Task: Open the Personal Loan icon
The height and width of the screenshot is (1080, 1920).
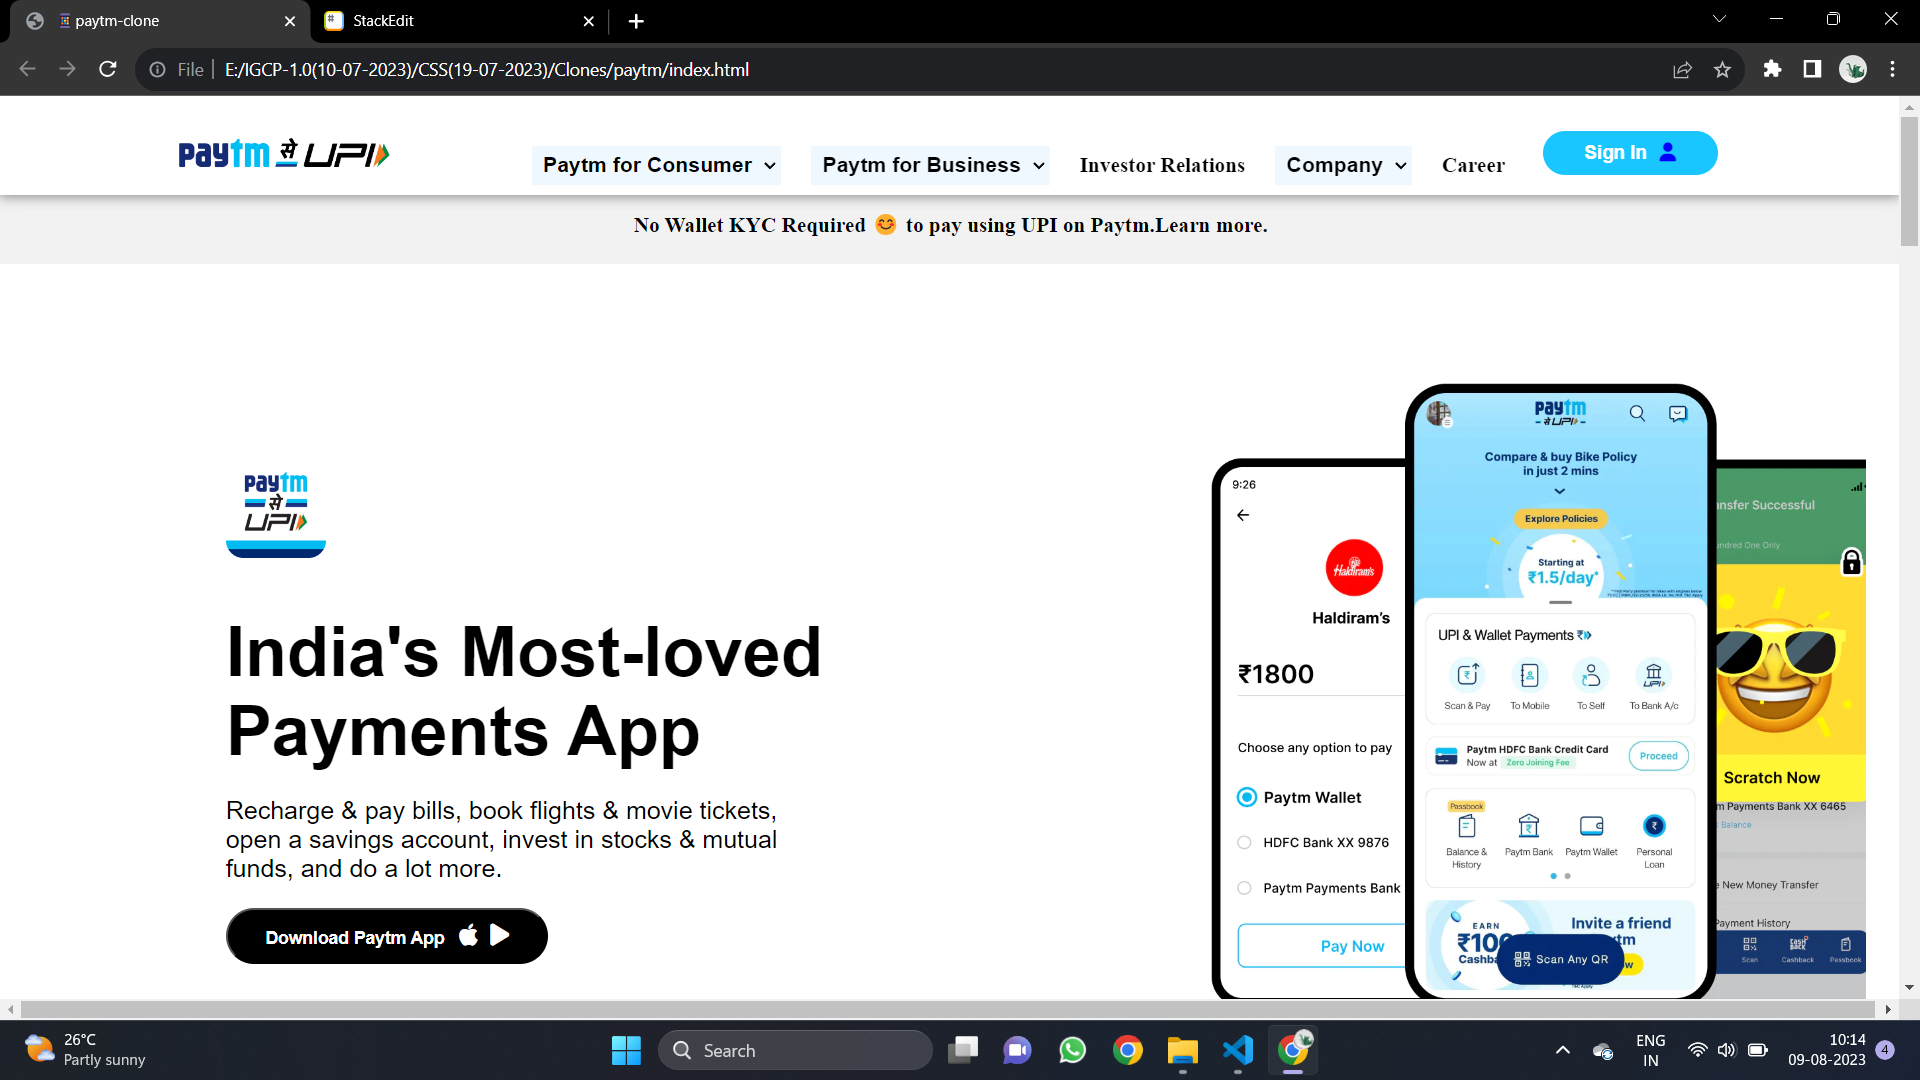Action: click(1653, 826)
